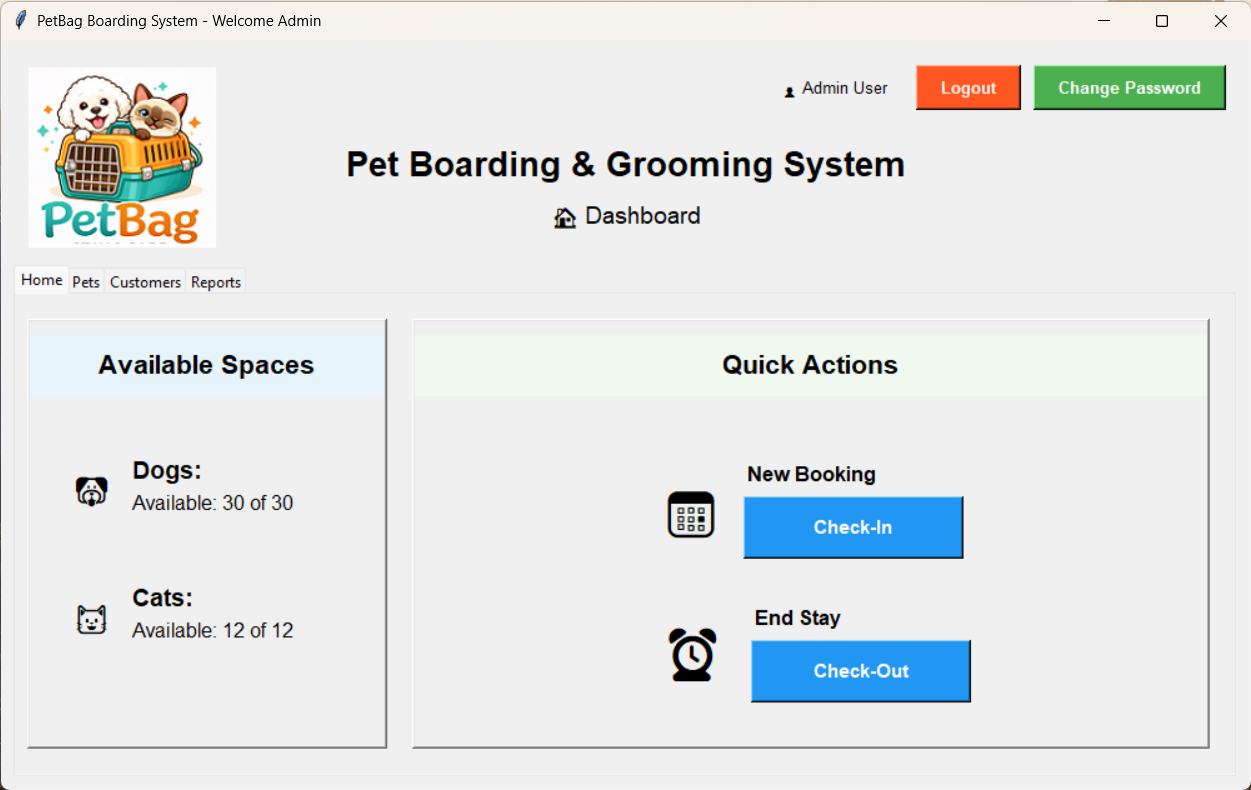Select the Home tab
This screenshot has height=790, width=1251.
pos(41,280)
